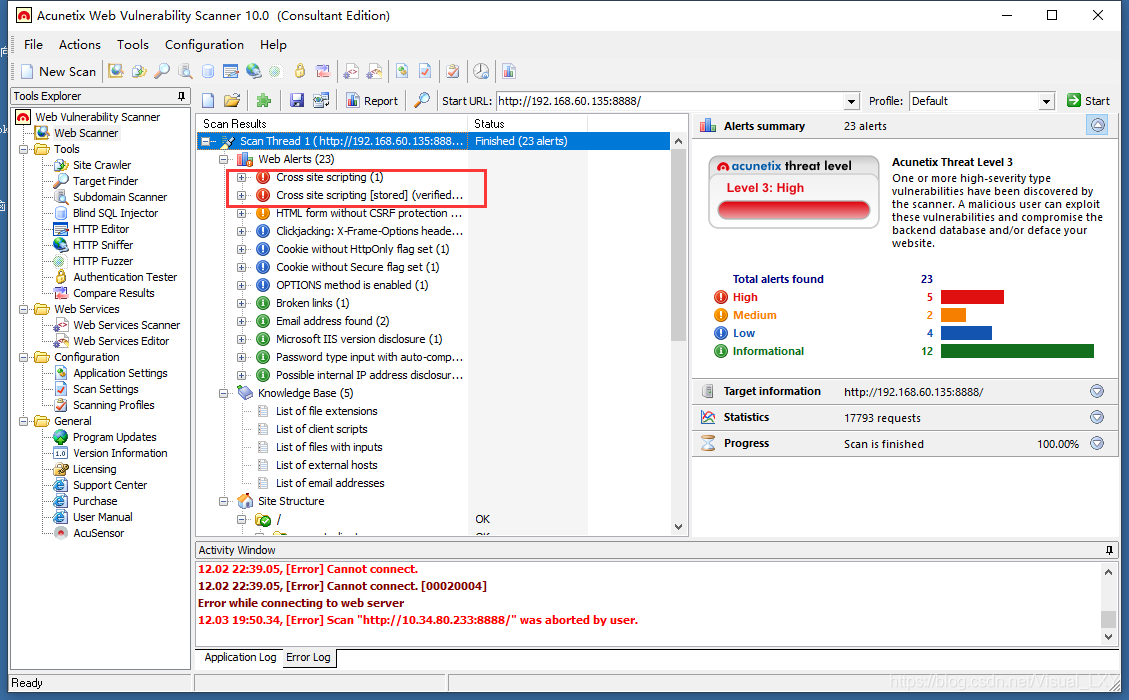Save scan results with the floppy disk icon

tap(297, 101)
